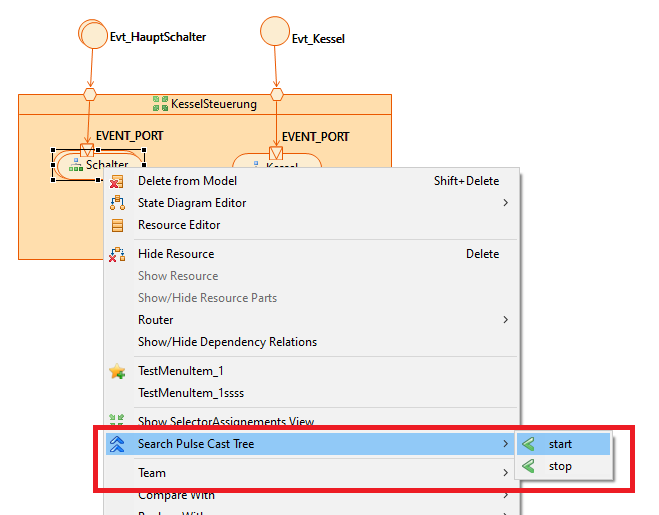Click the Search Pulse Cast Tree icon
Image resolution: width=659 pixels, height=515 pixels.
click(117, 444)
